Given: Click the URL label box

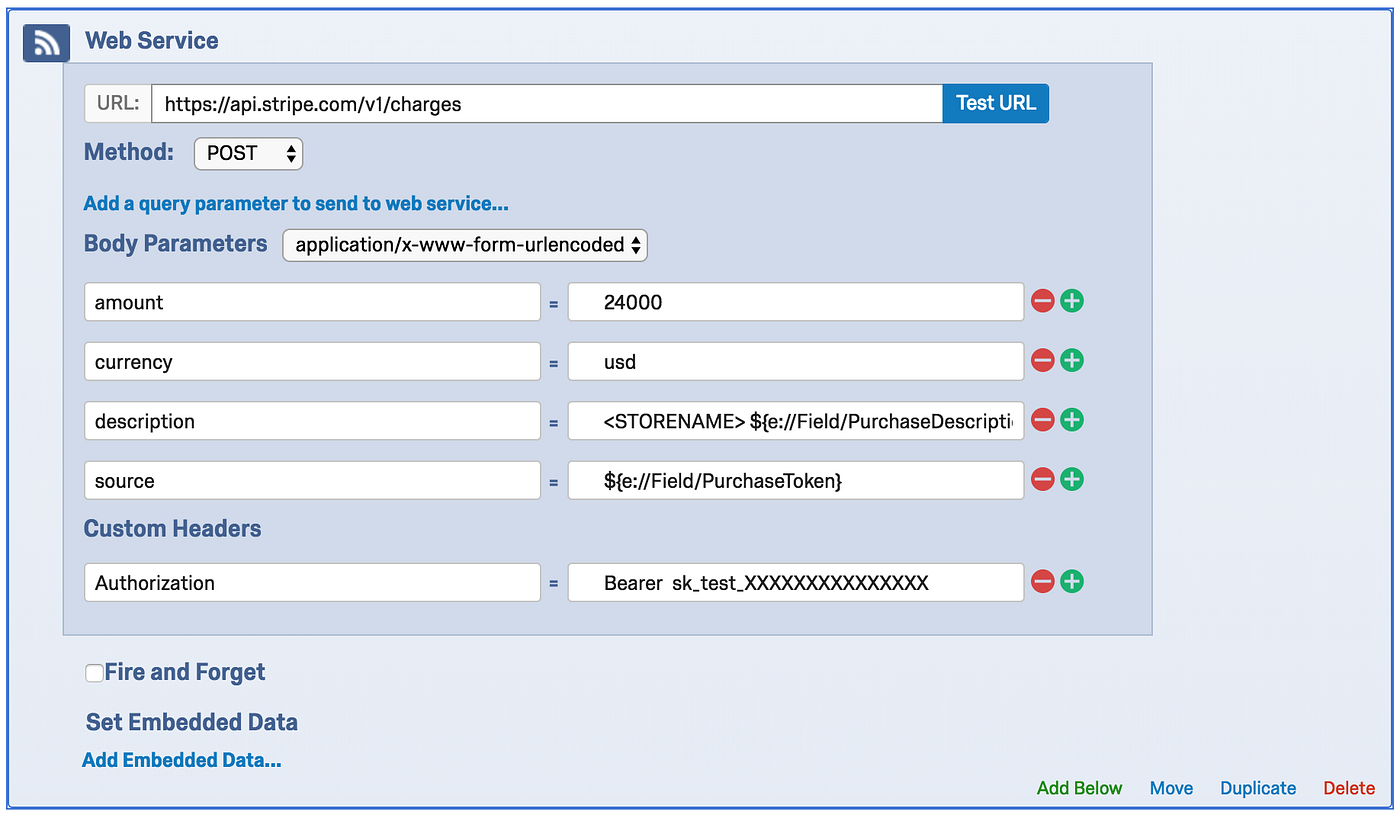Looking at the screenshot, I should (118, 103).
